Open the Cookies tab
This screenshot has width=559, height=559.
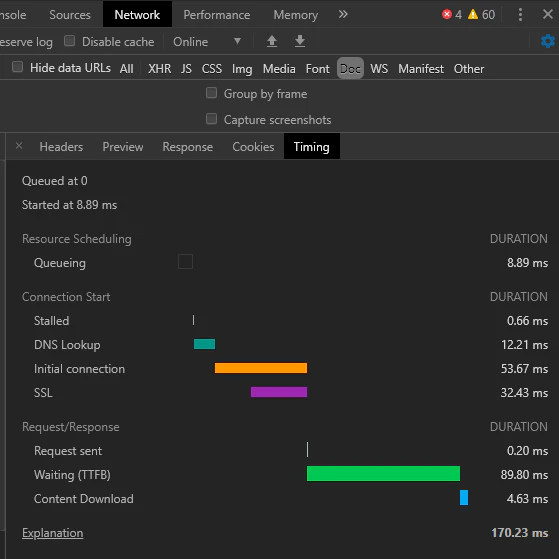(x=253, y=147)
